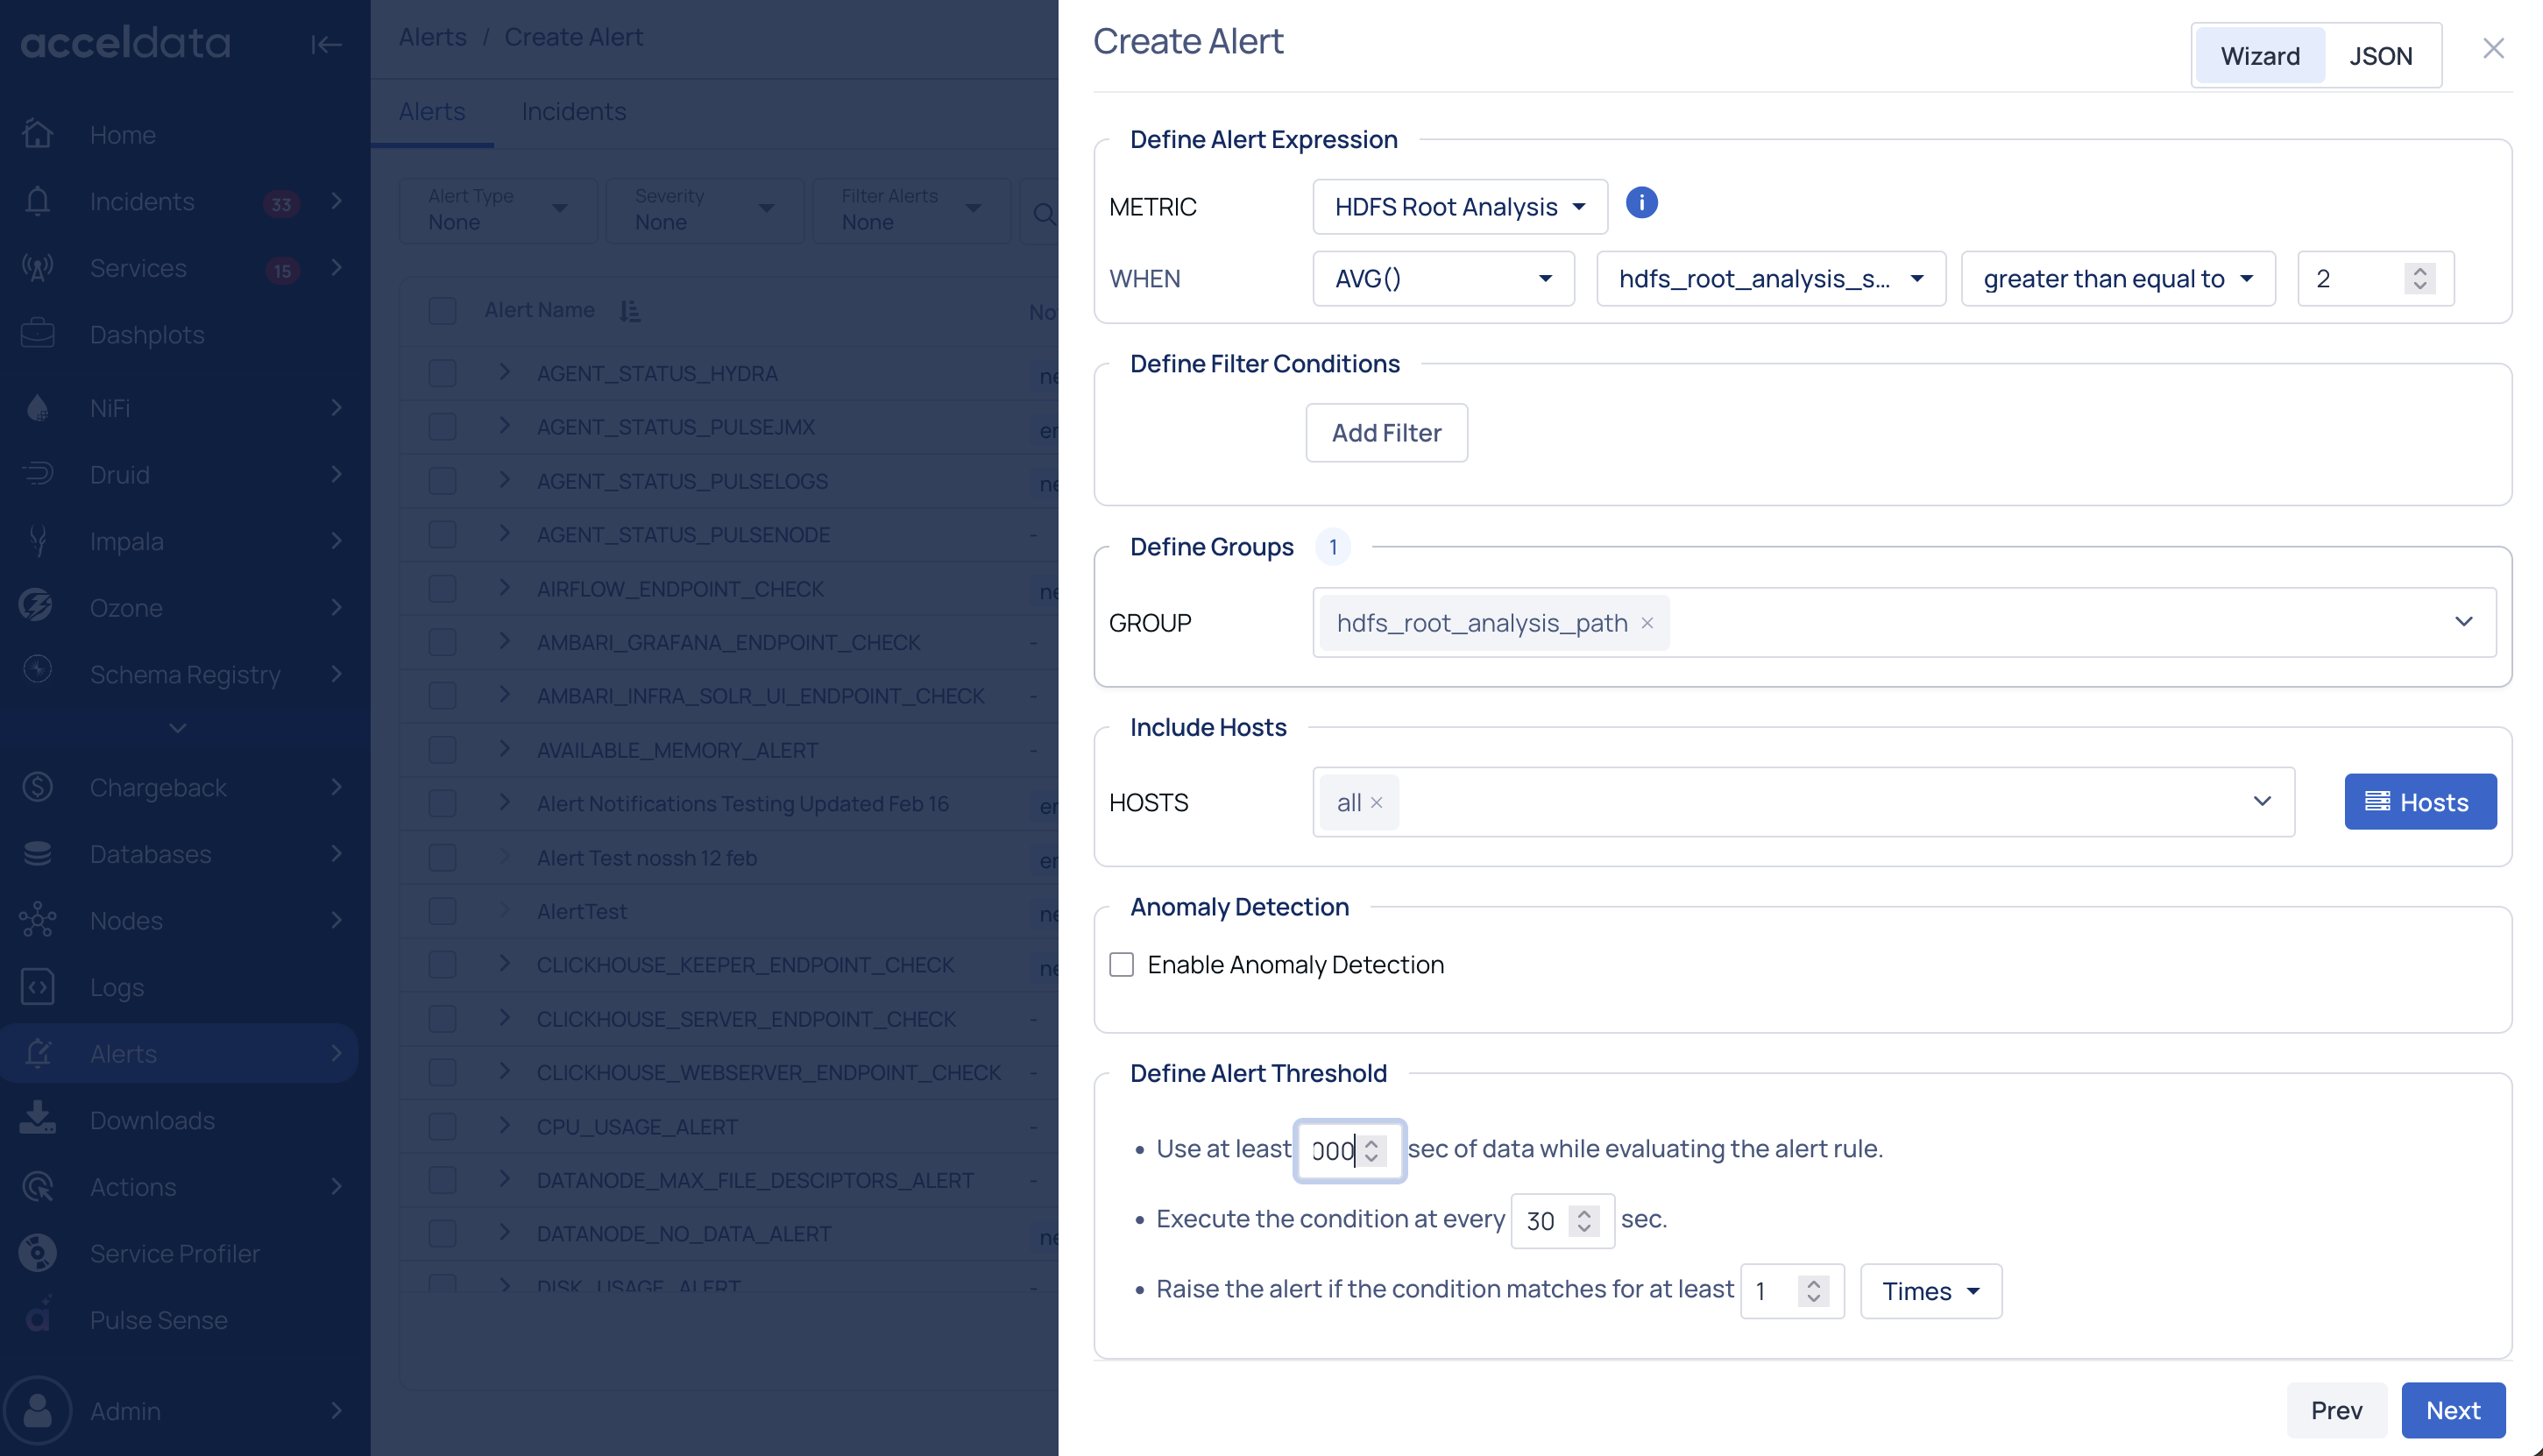The height and width of the screenshot is (1456, 2543).
Task: Click the 'Use at least' seconds input field
Action: (1333, 1151)
